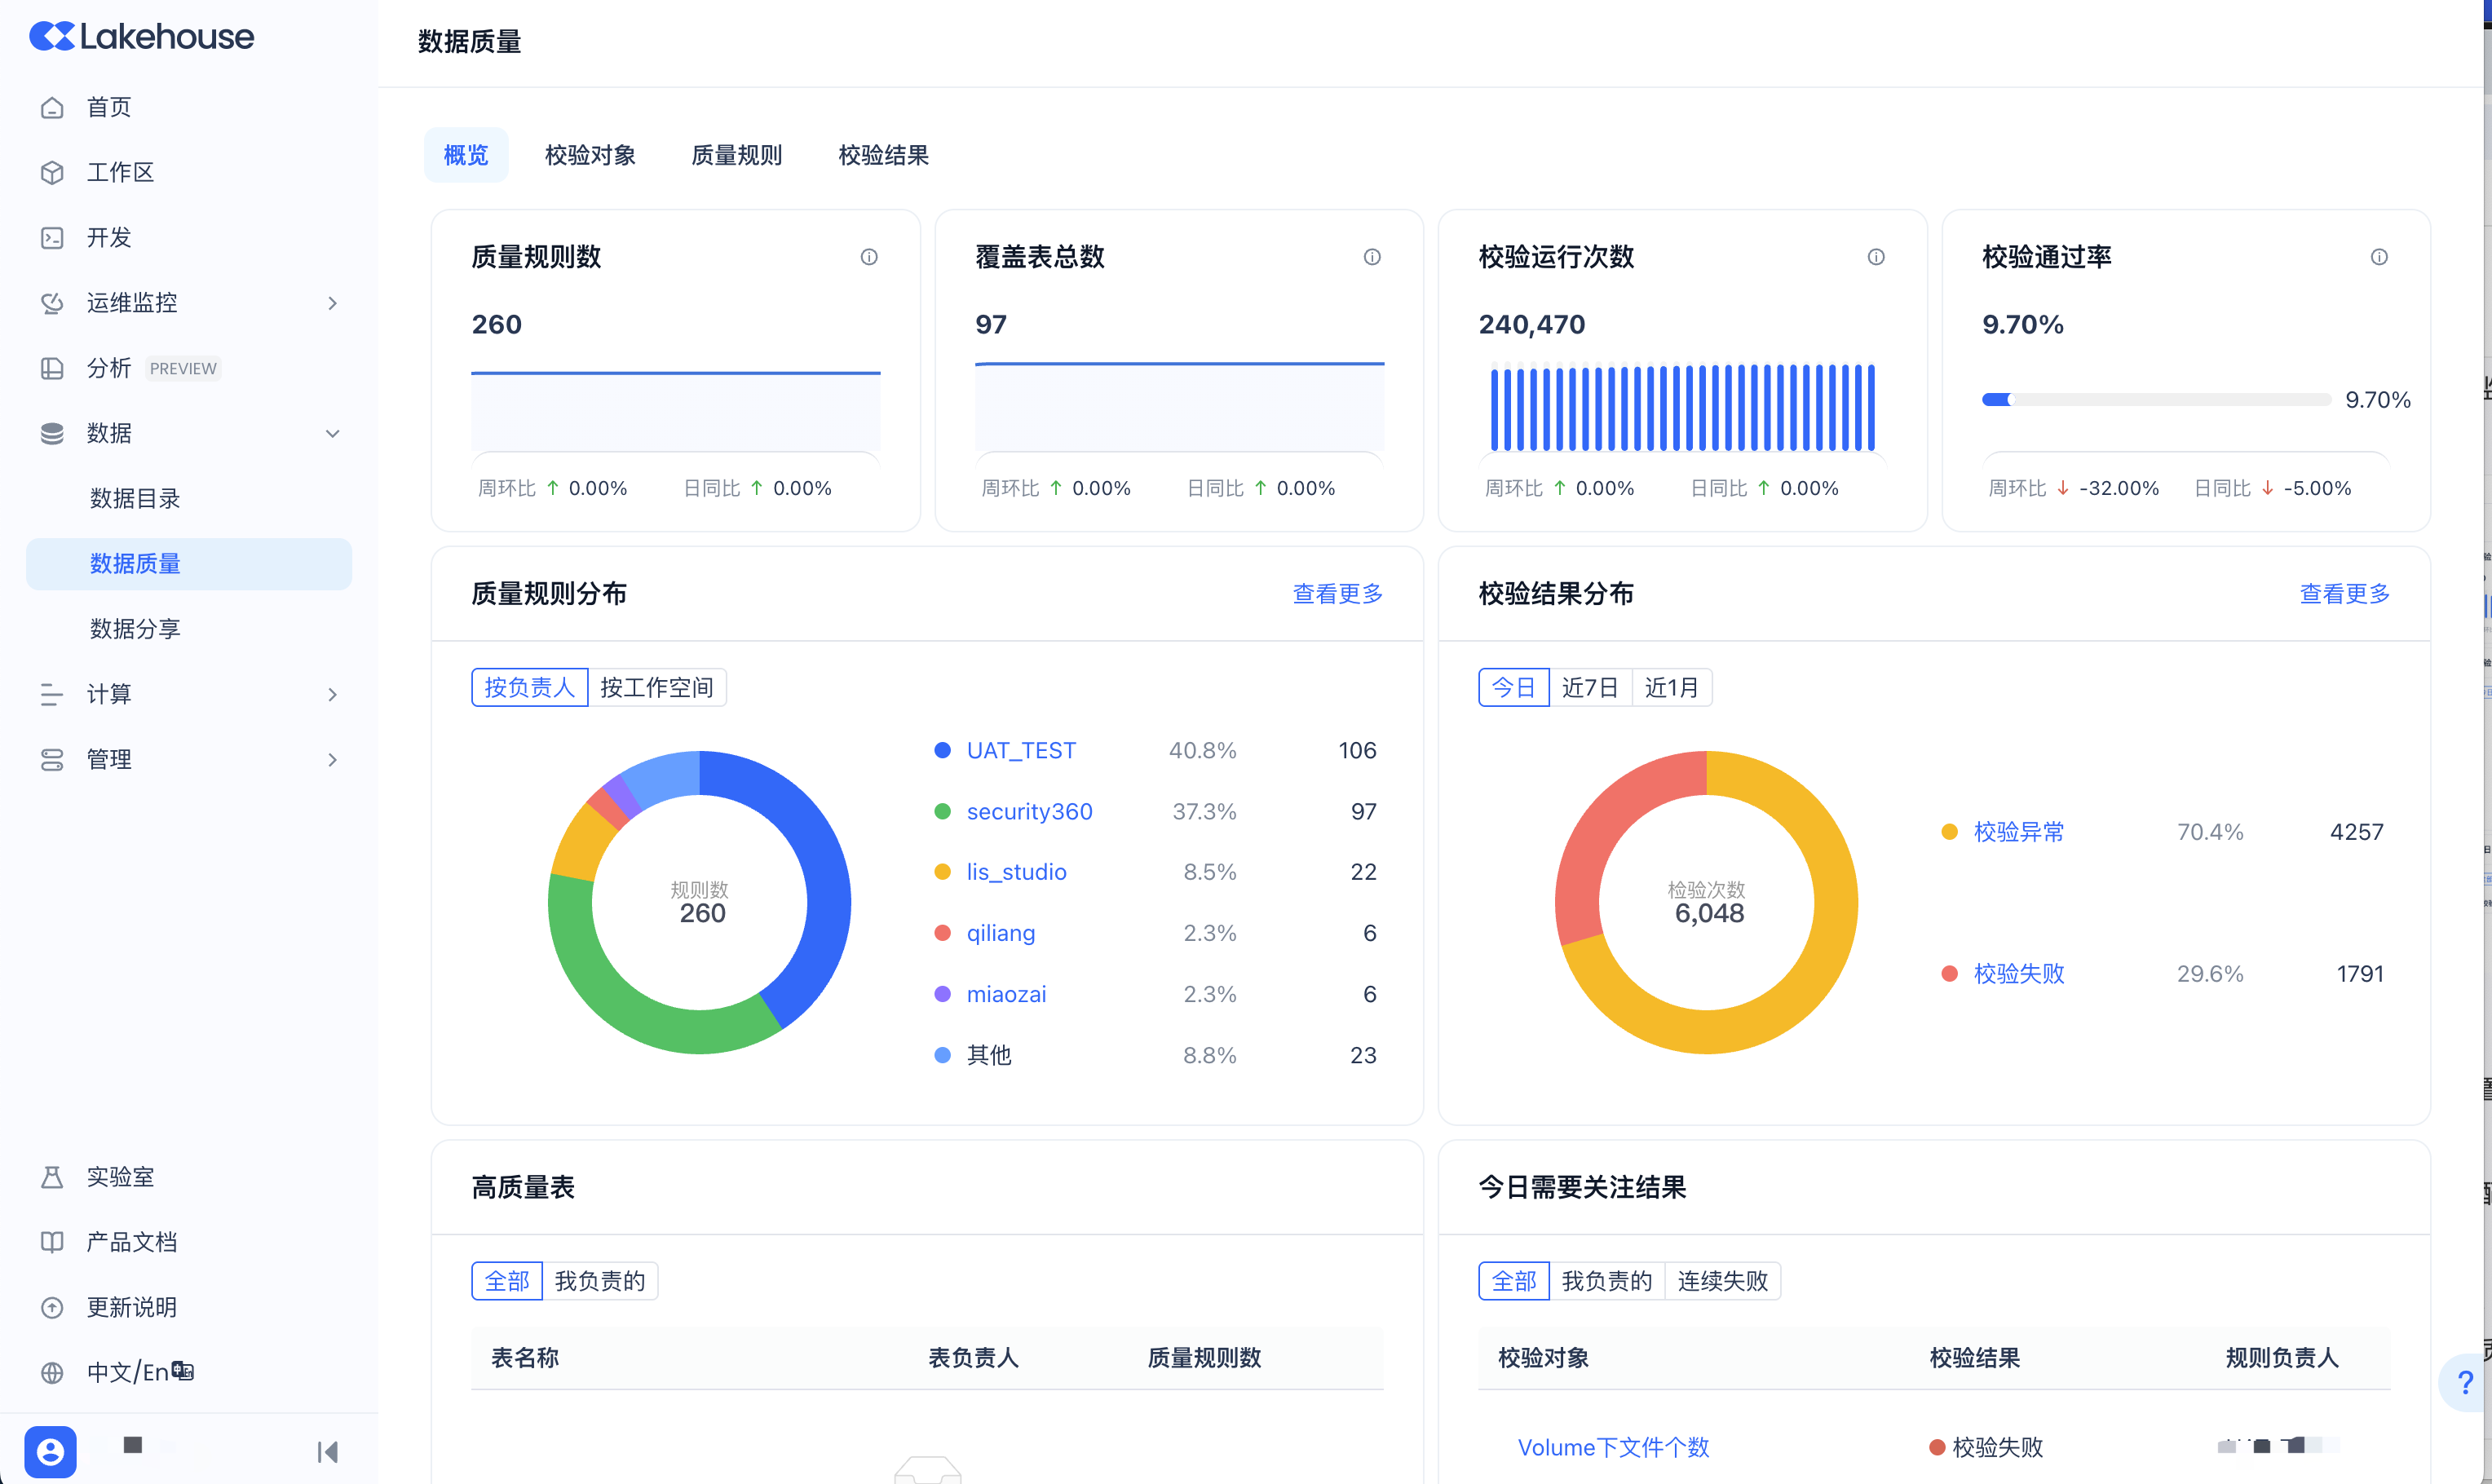Viewport: 2492px width, 1484px height.
Task: Switch rule distribution to 按工作空间
Action: click(656, 687)
